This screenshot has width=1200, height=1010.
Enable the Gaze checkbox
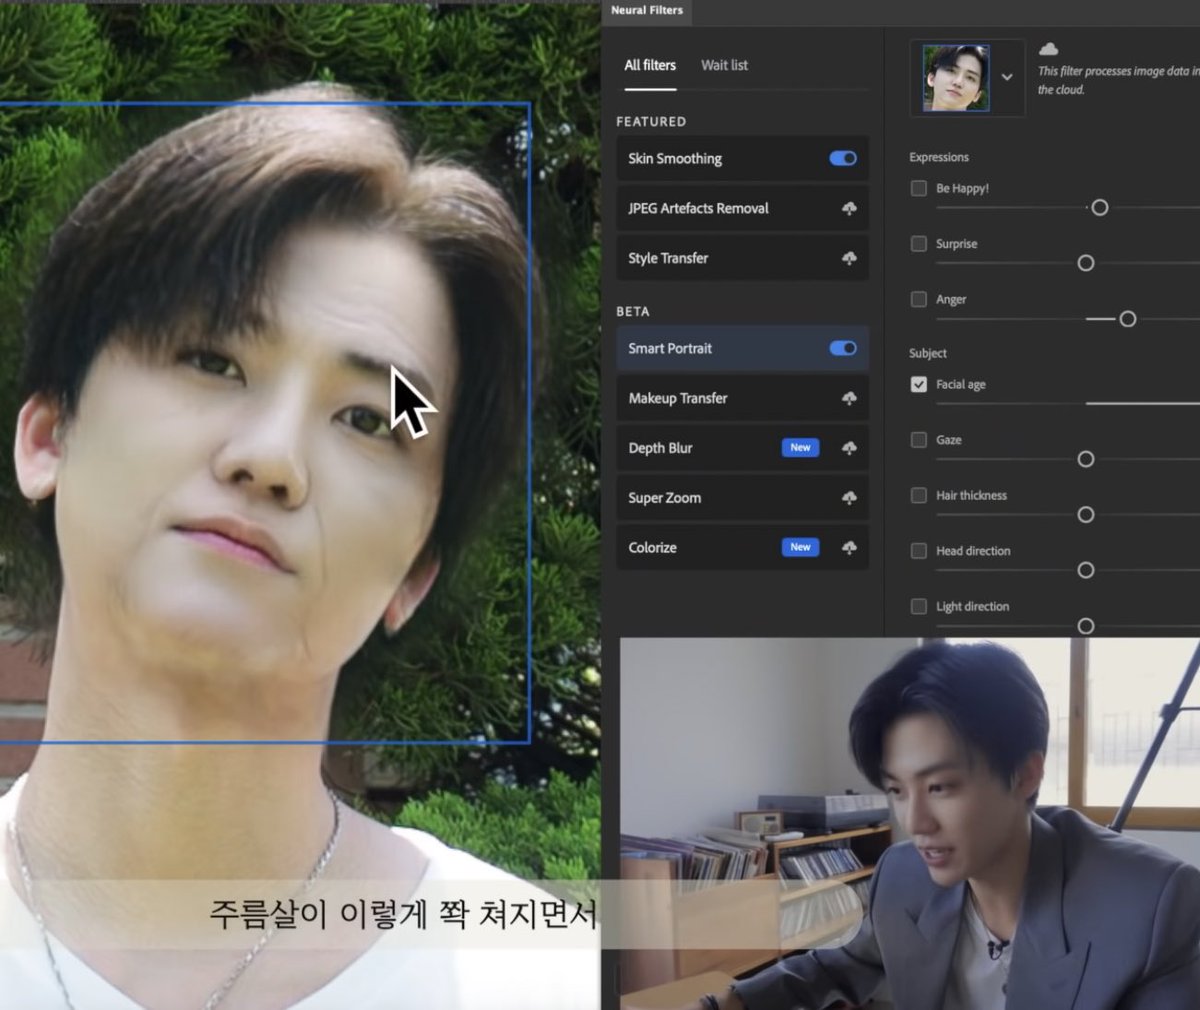[919, 440]
